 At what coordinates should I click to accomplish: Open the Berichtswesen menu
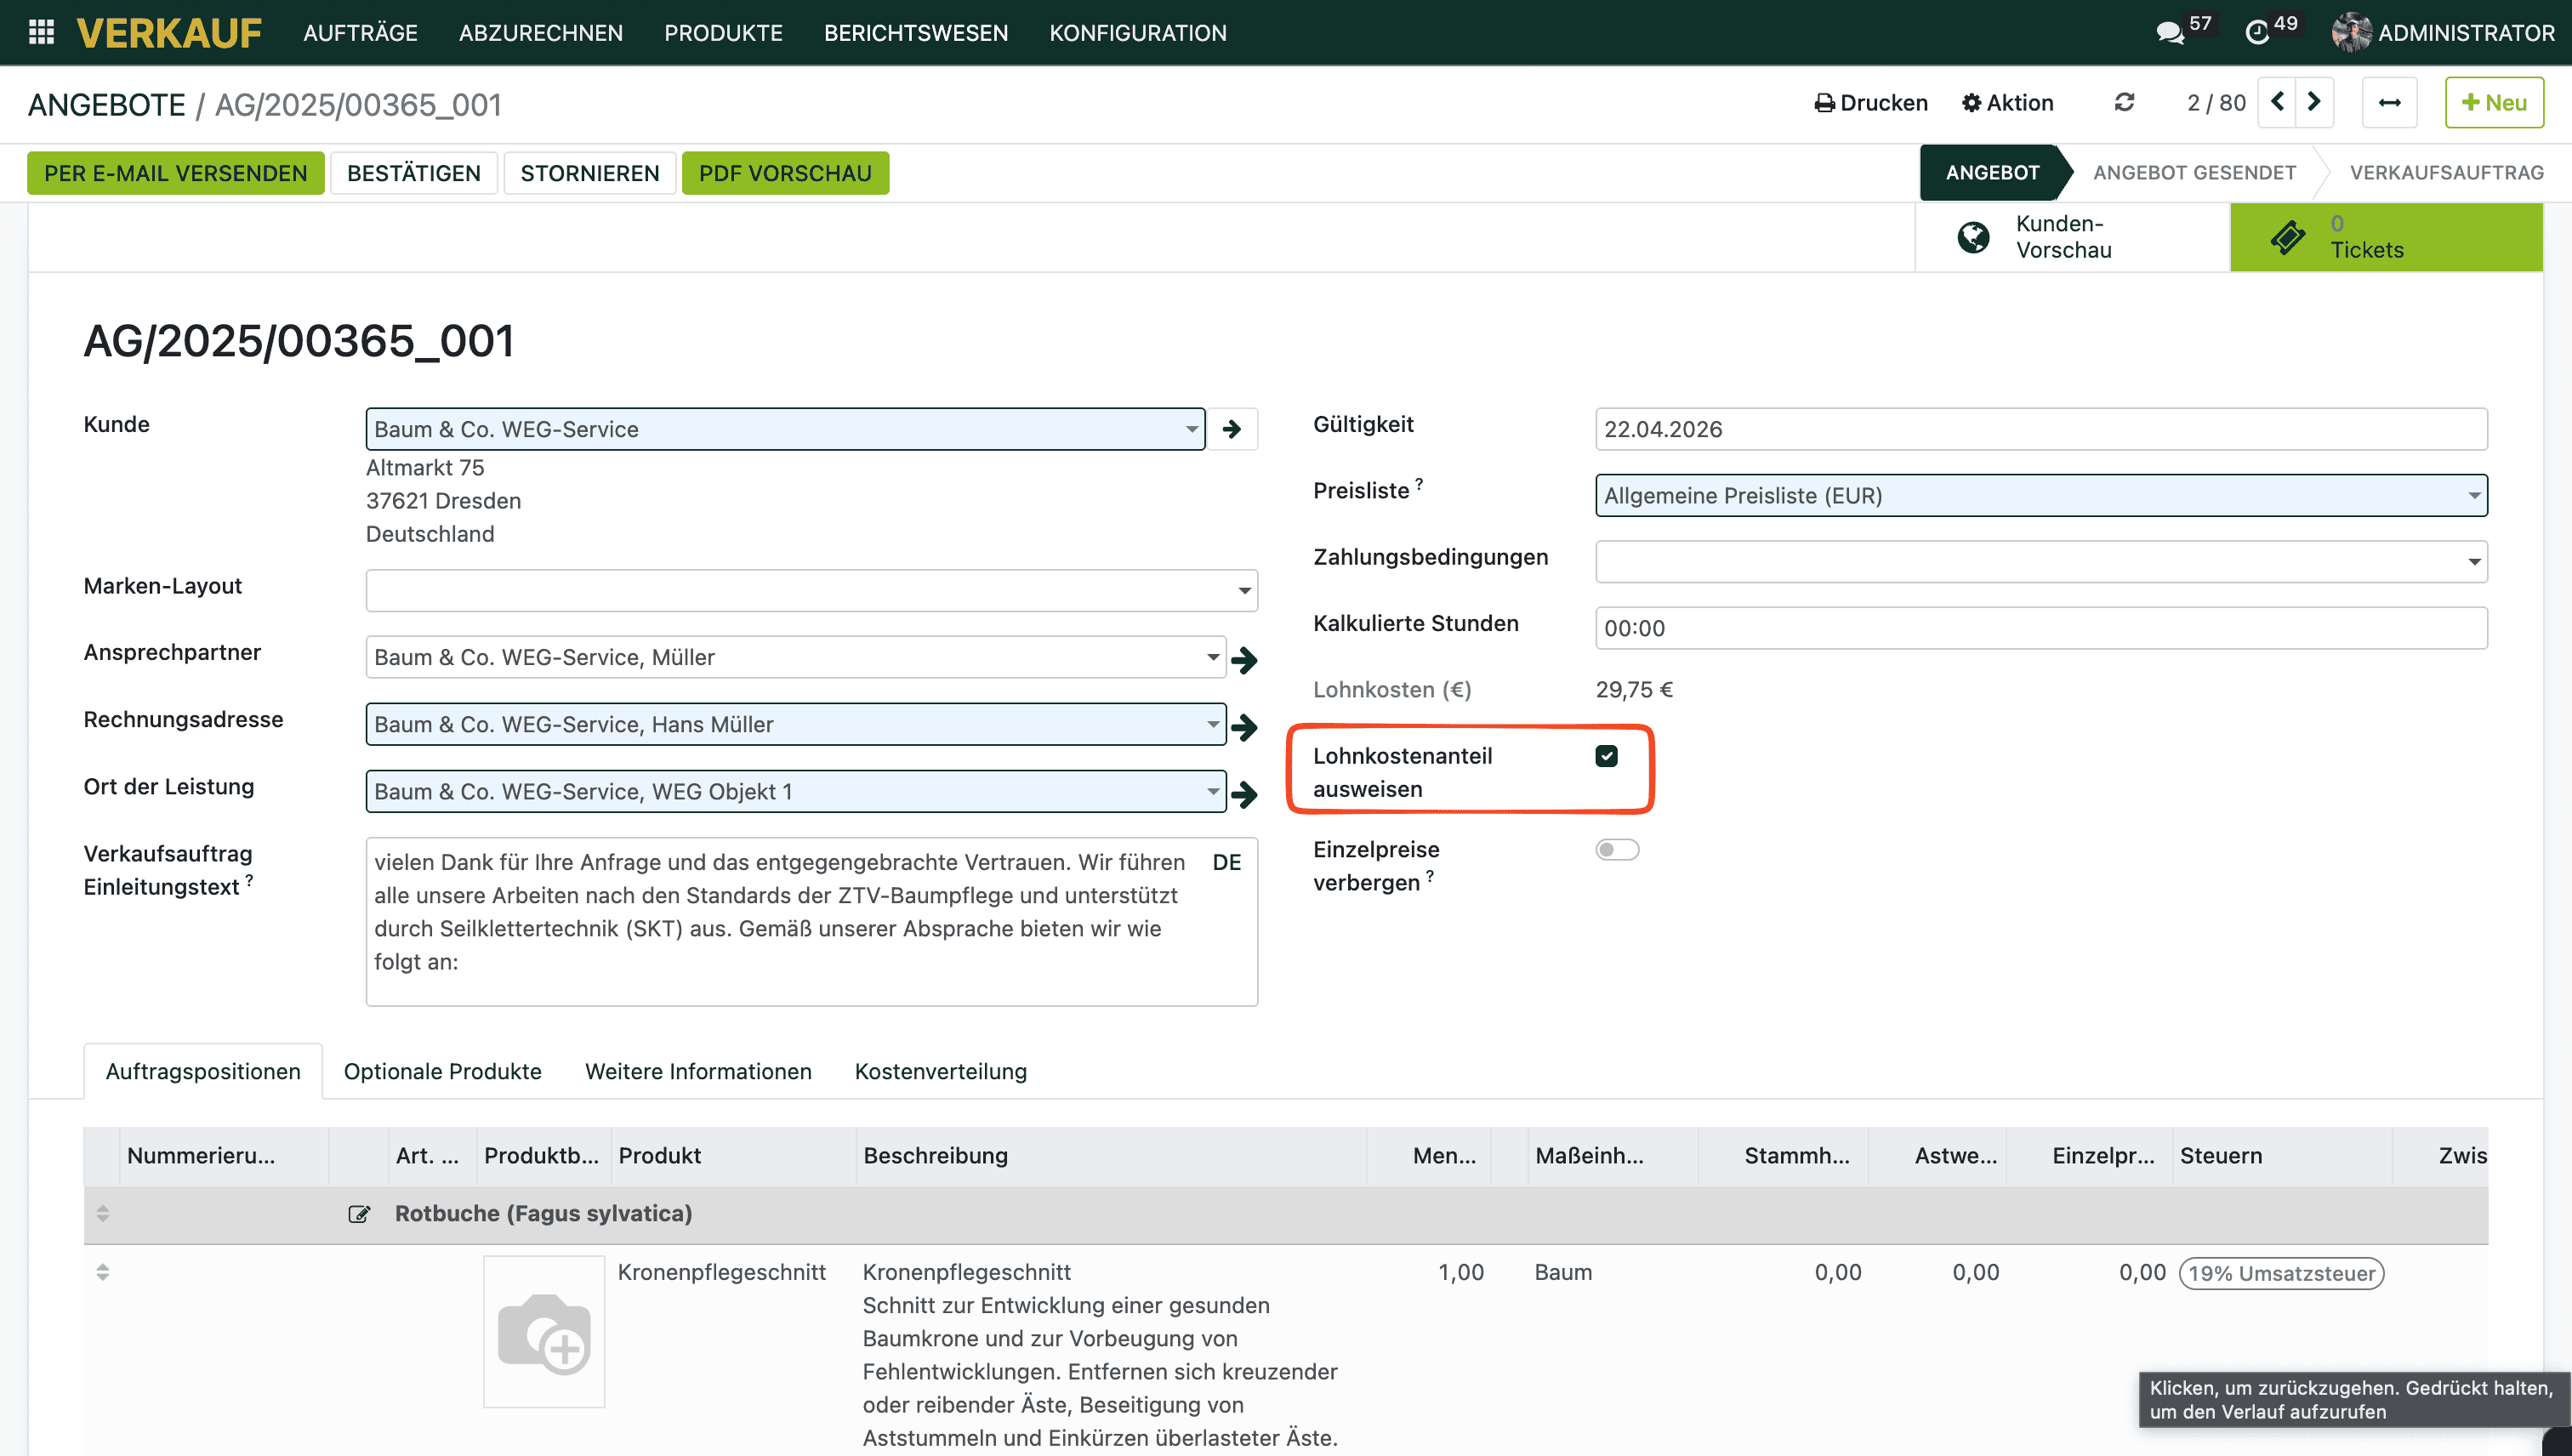pyautogui.click(x=915, y=32)
